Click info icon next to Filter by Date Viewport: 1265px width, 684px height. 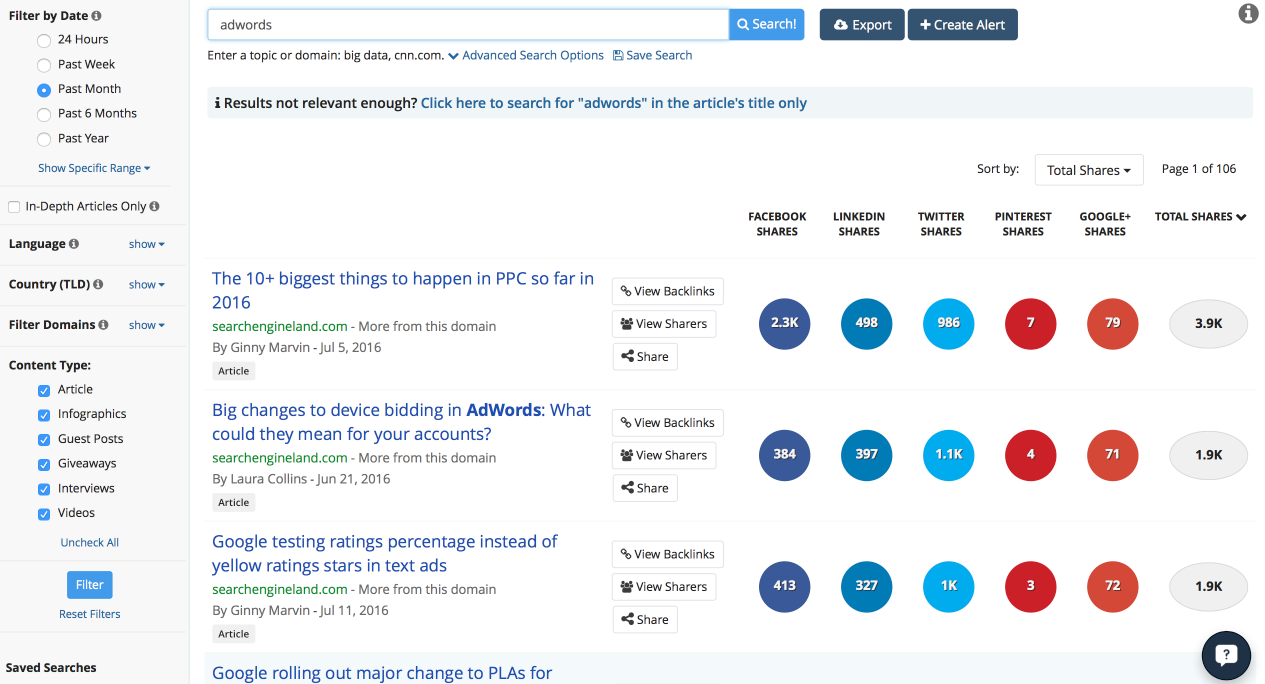click(96, 16)
